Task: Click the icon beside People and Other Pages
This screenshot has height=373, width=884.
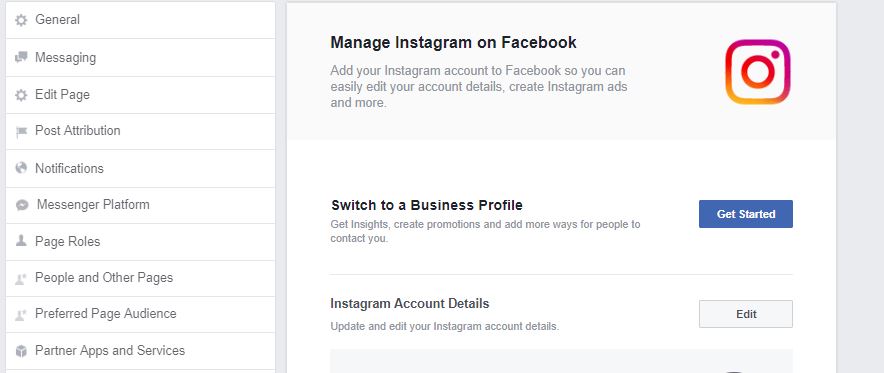Action: [x=21, y=278]
